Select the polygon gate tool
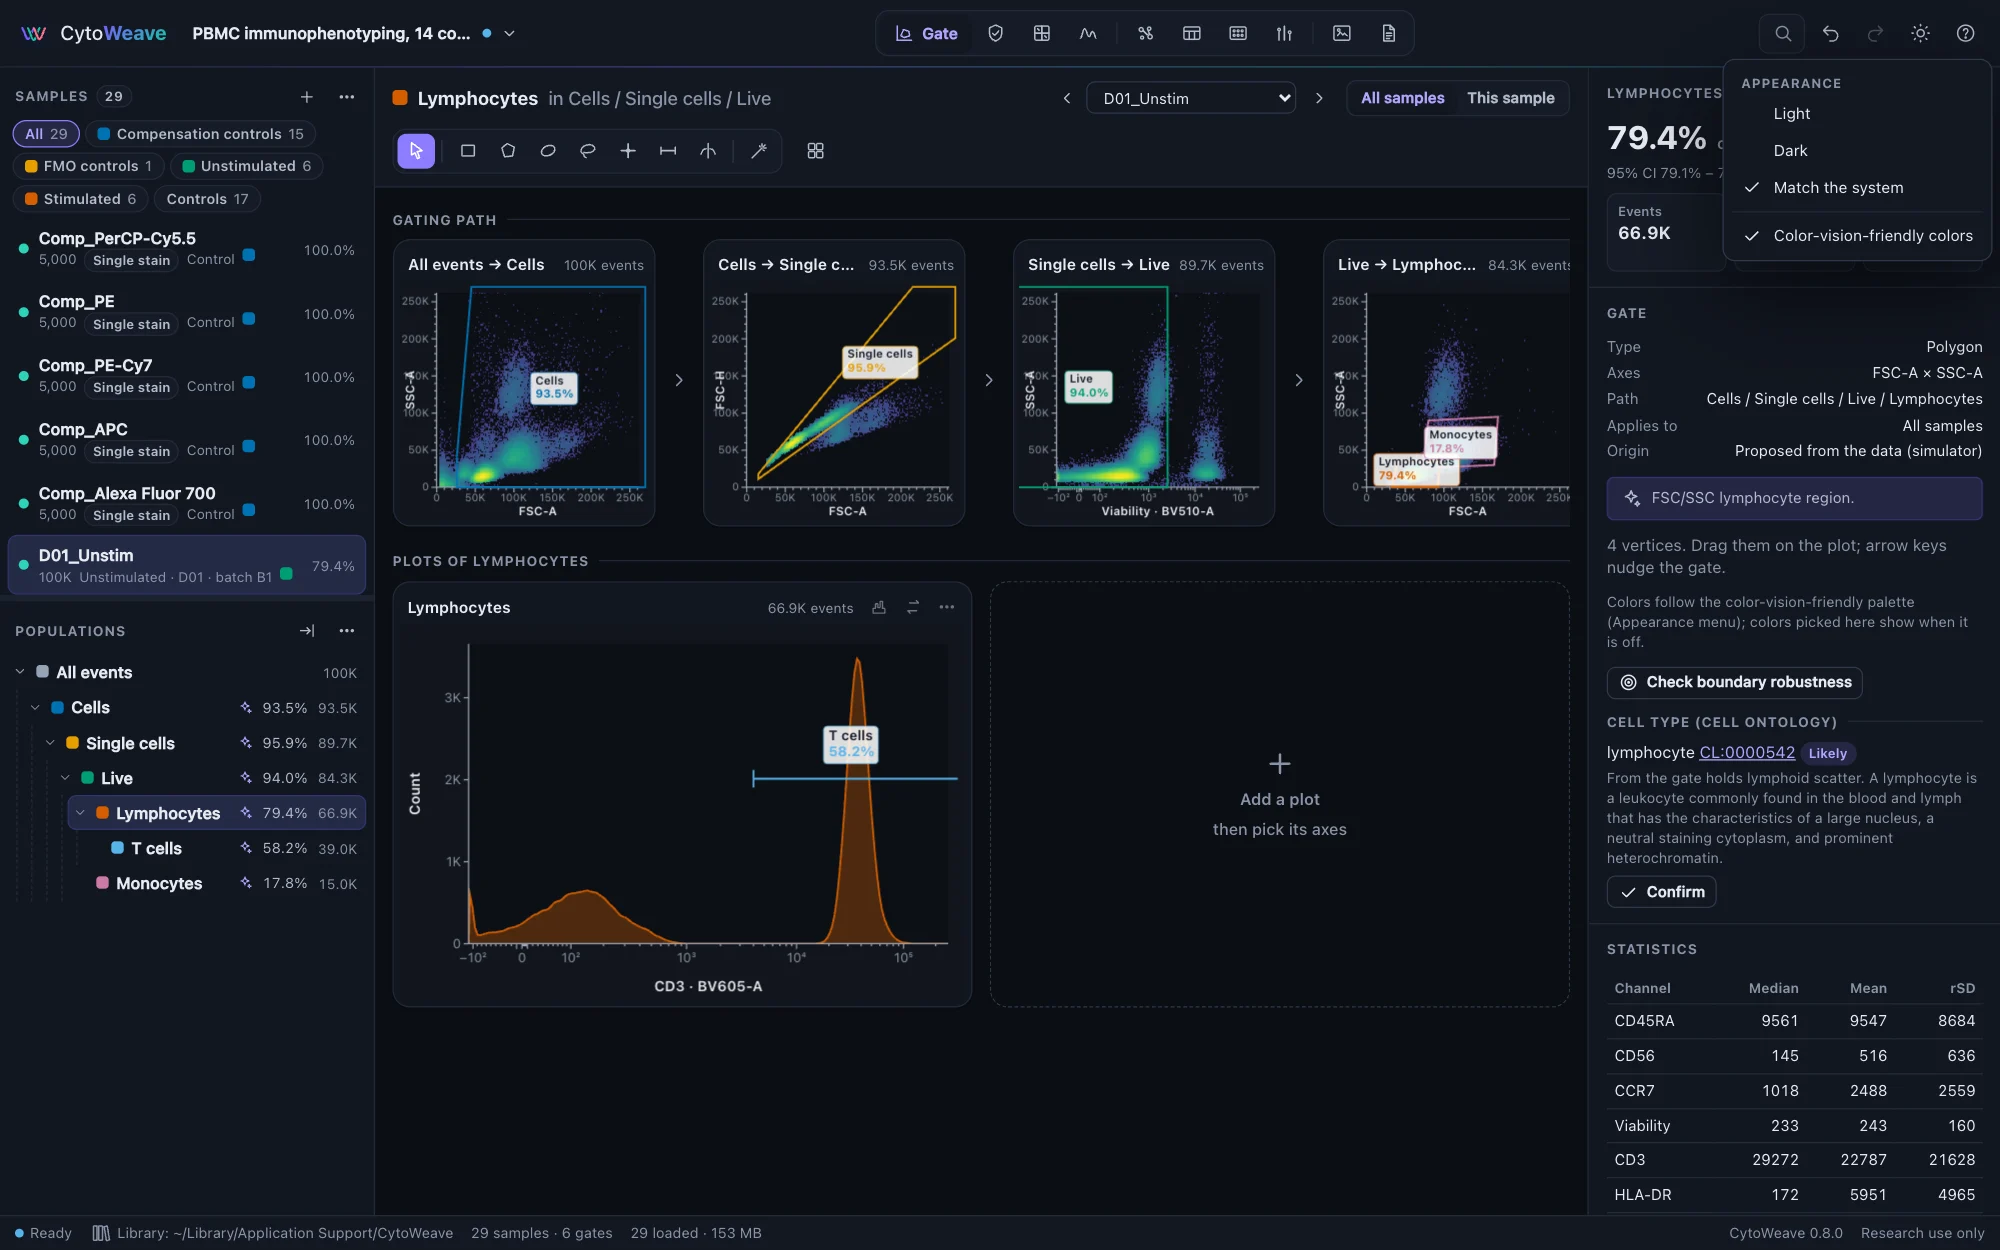The width and height of the screenshot is (2000, 1250). tap(508, 151)
